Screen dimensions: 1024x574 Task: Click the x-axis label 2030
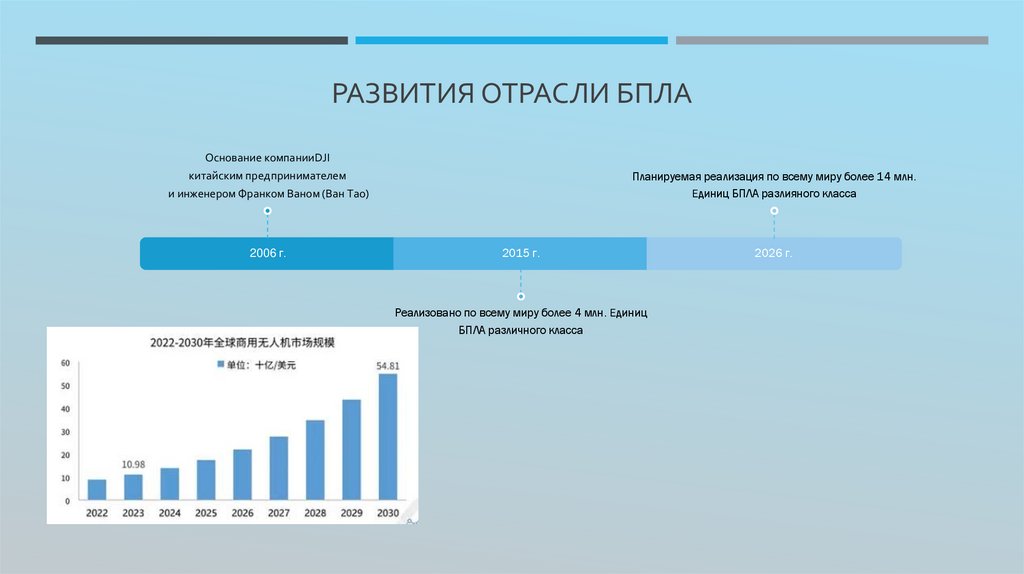pyautogui.click(x=388, y=513)
